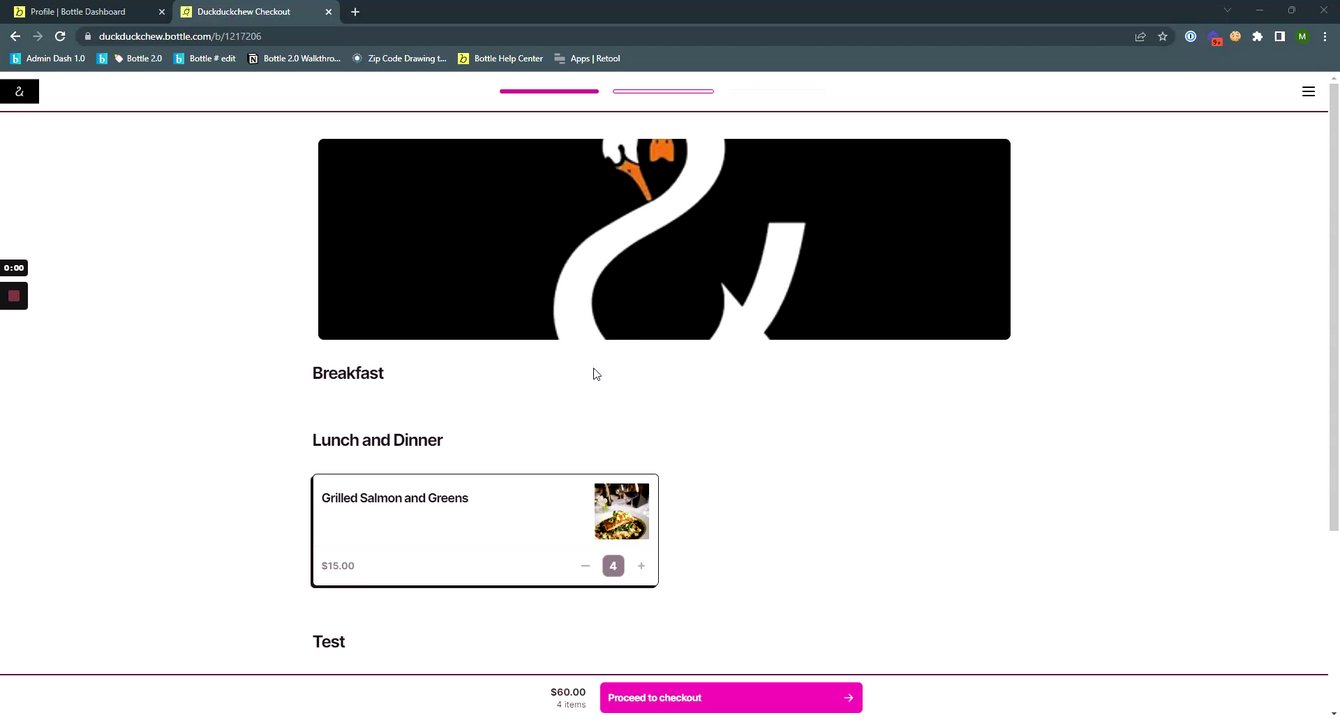Click the $15.00 item price

tap(338, 566)
